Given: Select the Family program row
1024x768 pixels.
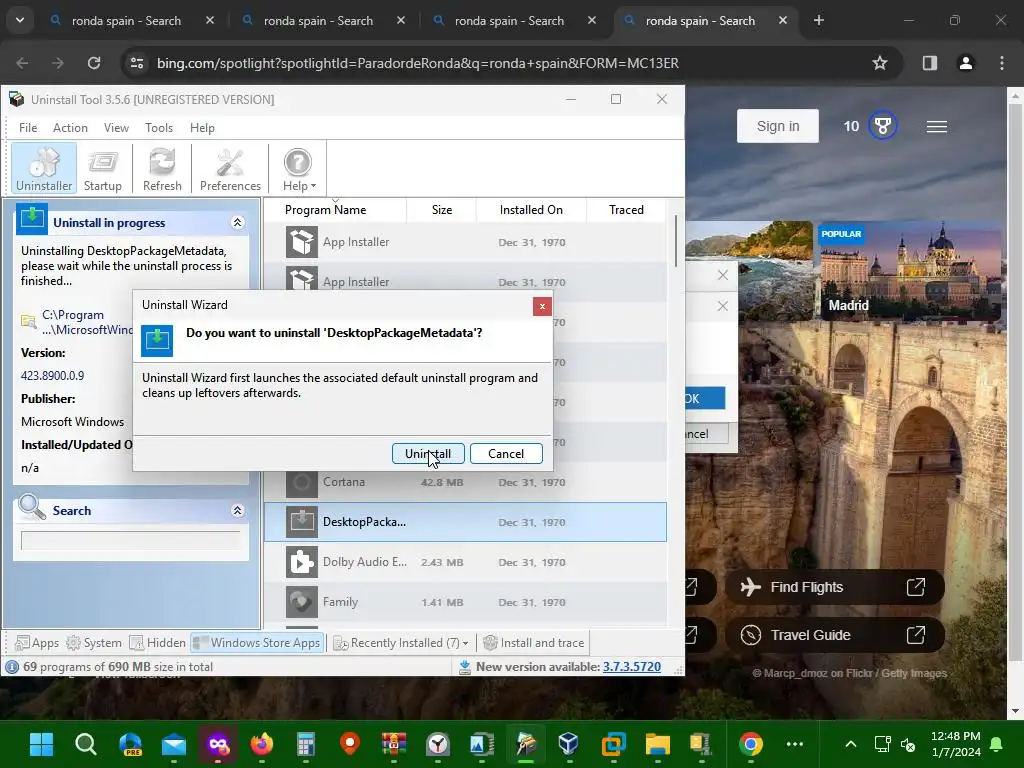Looking at the screenshot, I should 466,602.
